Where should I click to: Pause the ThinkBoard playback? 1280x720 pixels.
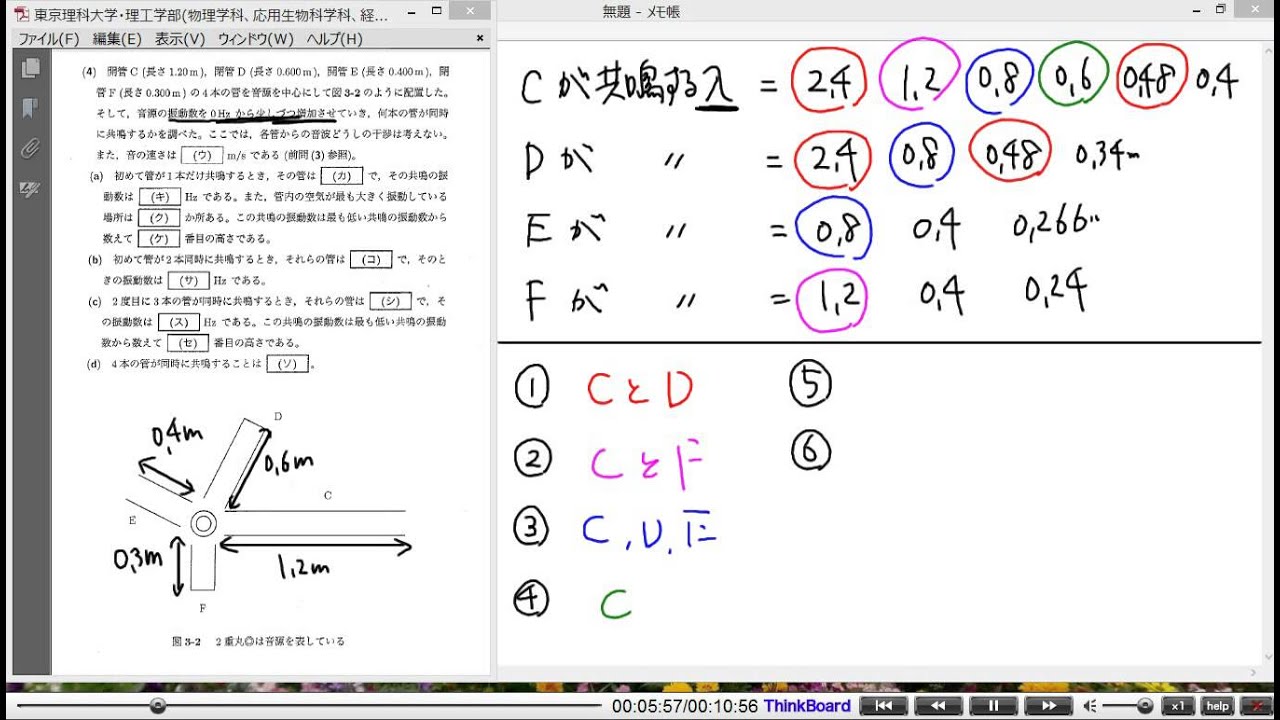(996, 705)
